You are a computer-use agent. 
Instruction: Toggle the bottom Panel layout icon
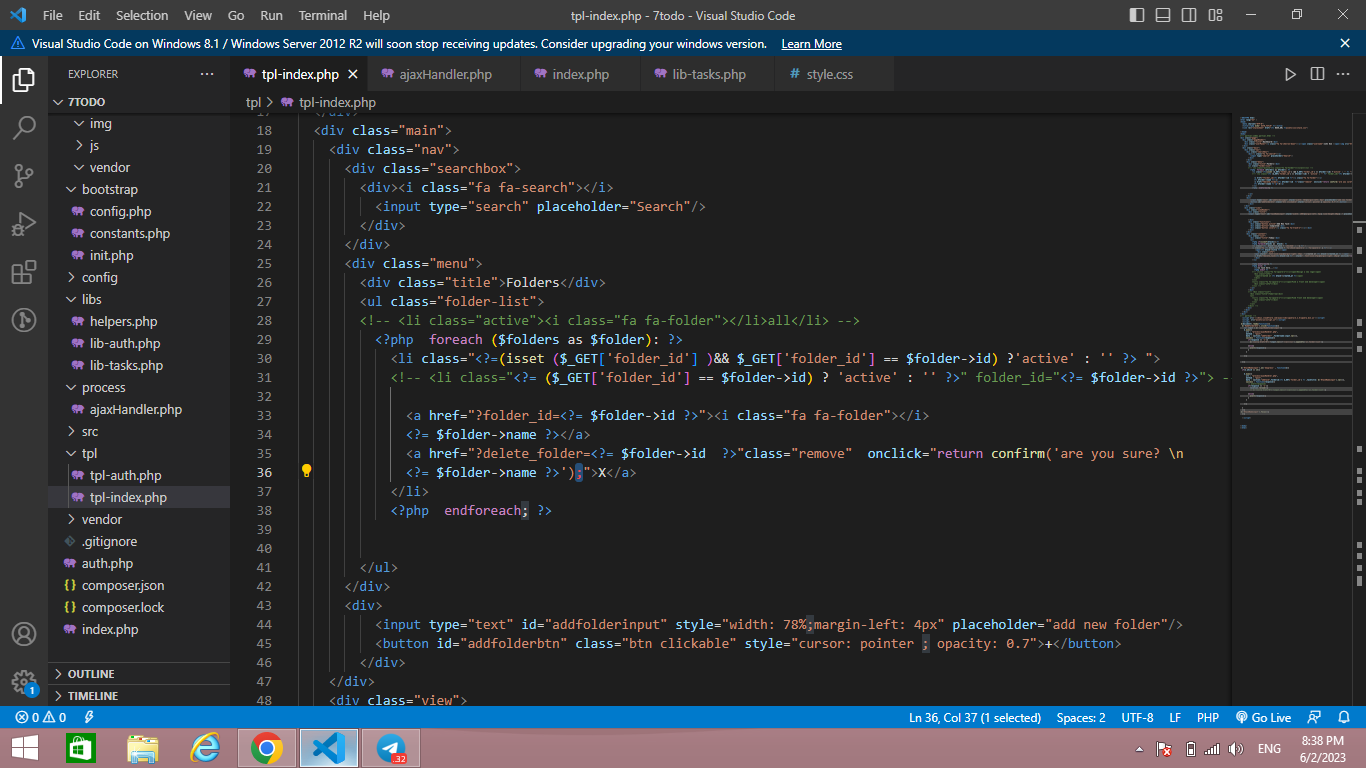pyautogui.click(x=1163, y=15)
